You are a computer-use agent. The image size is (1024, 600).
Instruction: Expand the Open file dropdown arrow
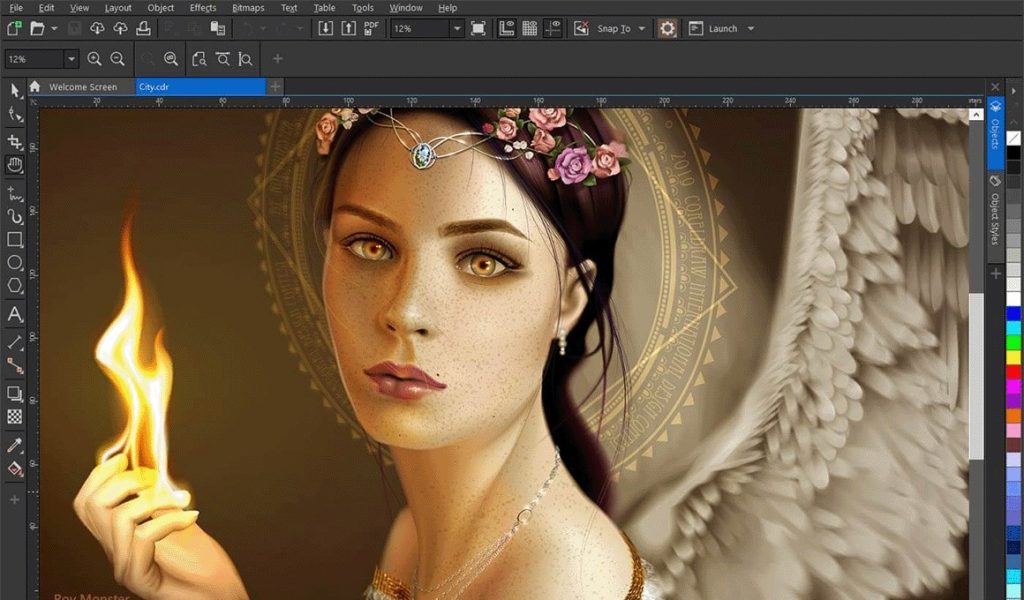(54, 29)
